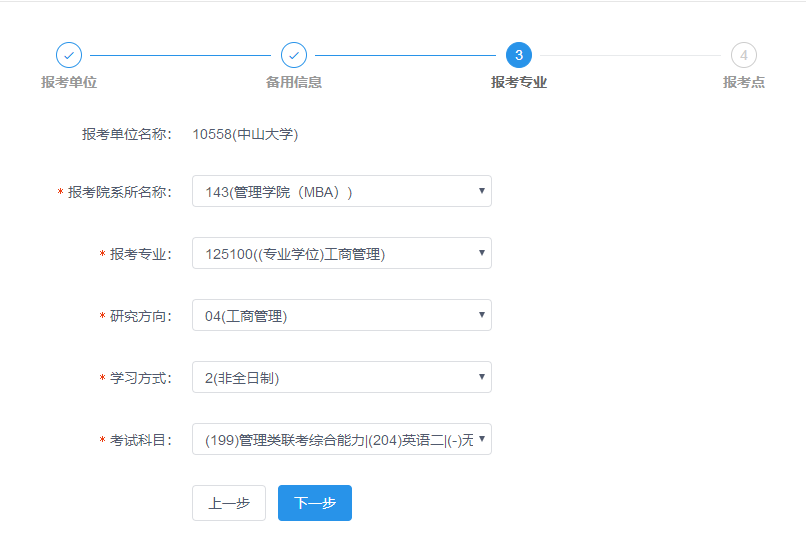Screen dimensions: 806x549
Task: Click the step 2 checkmark circle
Action: 294,55
